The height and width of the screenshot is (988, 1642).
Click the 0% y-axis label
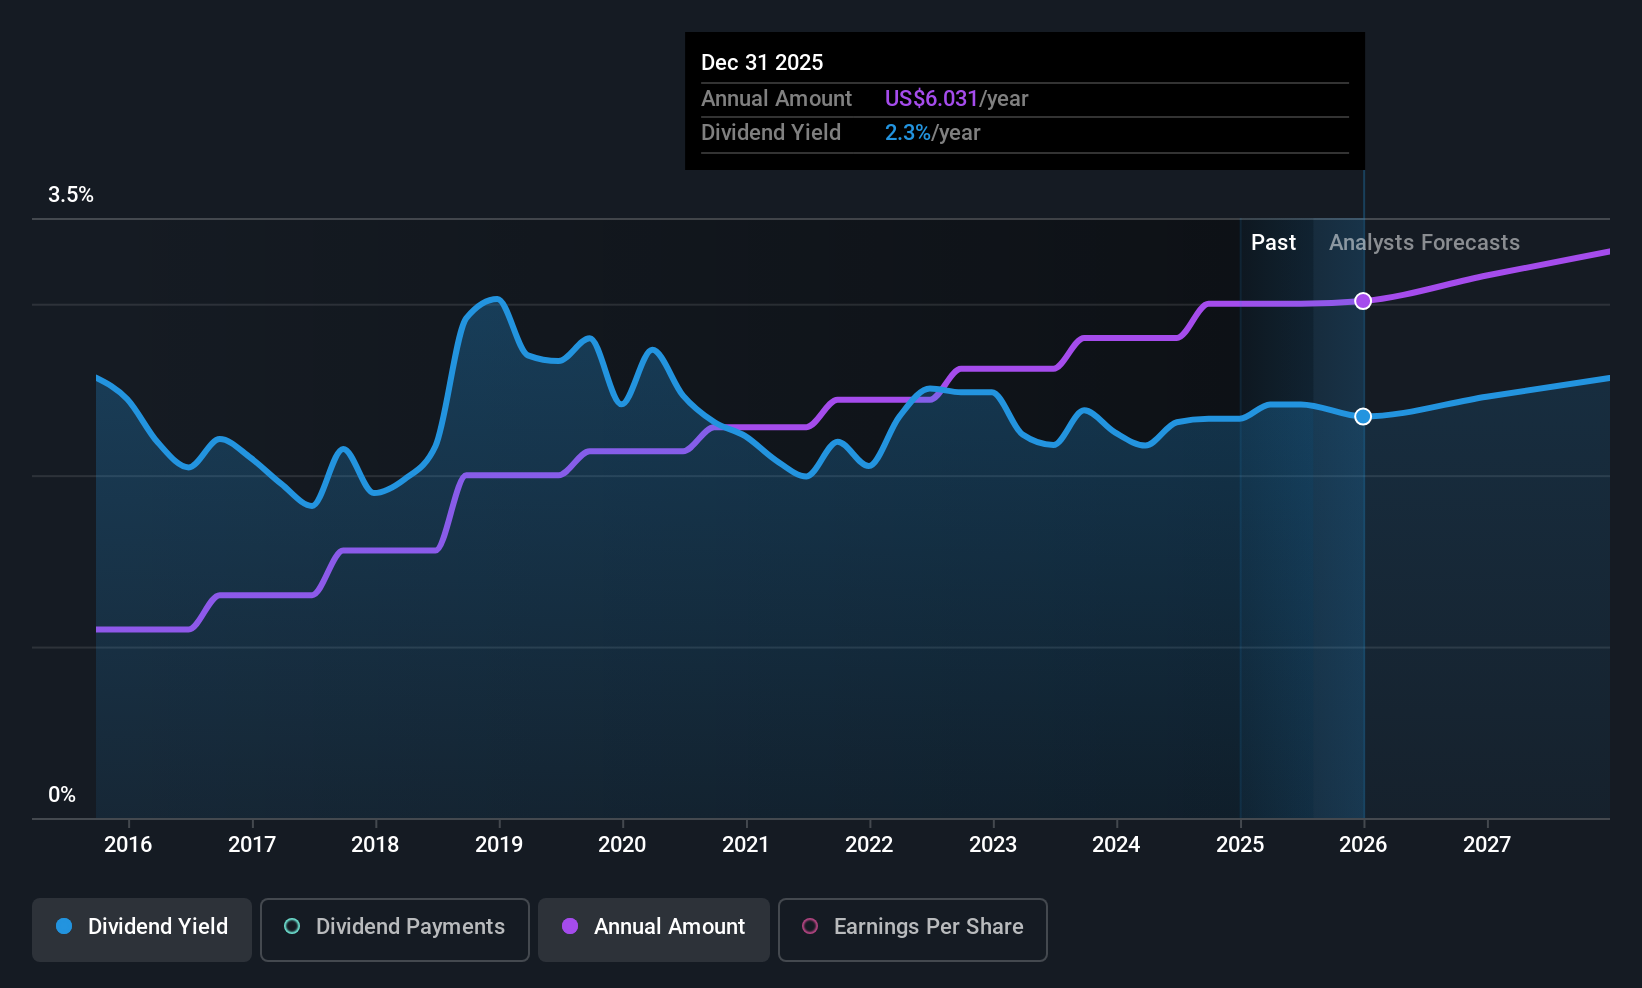click(62, 795)
